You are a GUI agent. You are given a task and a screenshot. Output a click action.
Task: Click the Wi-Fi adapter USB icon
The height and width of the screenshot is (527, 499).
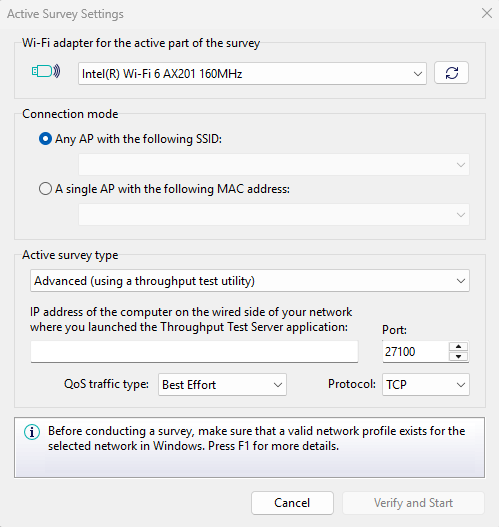click(46, 71)
